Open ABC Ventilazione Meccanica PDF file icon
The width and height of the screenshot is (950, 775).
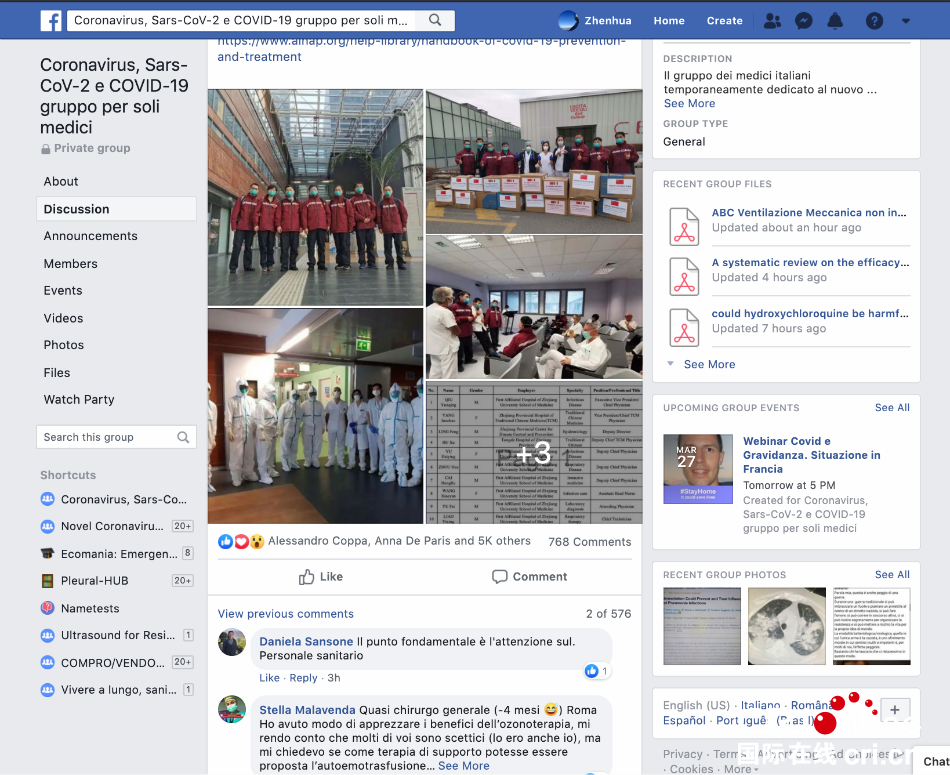tap(684, 226)
